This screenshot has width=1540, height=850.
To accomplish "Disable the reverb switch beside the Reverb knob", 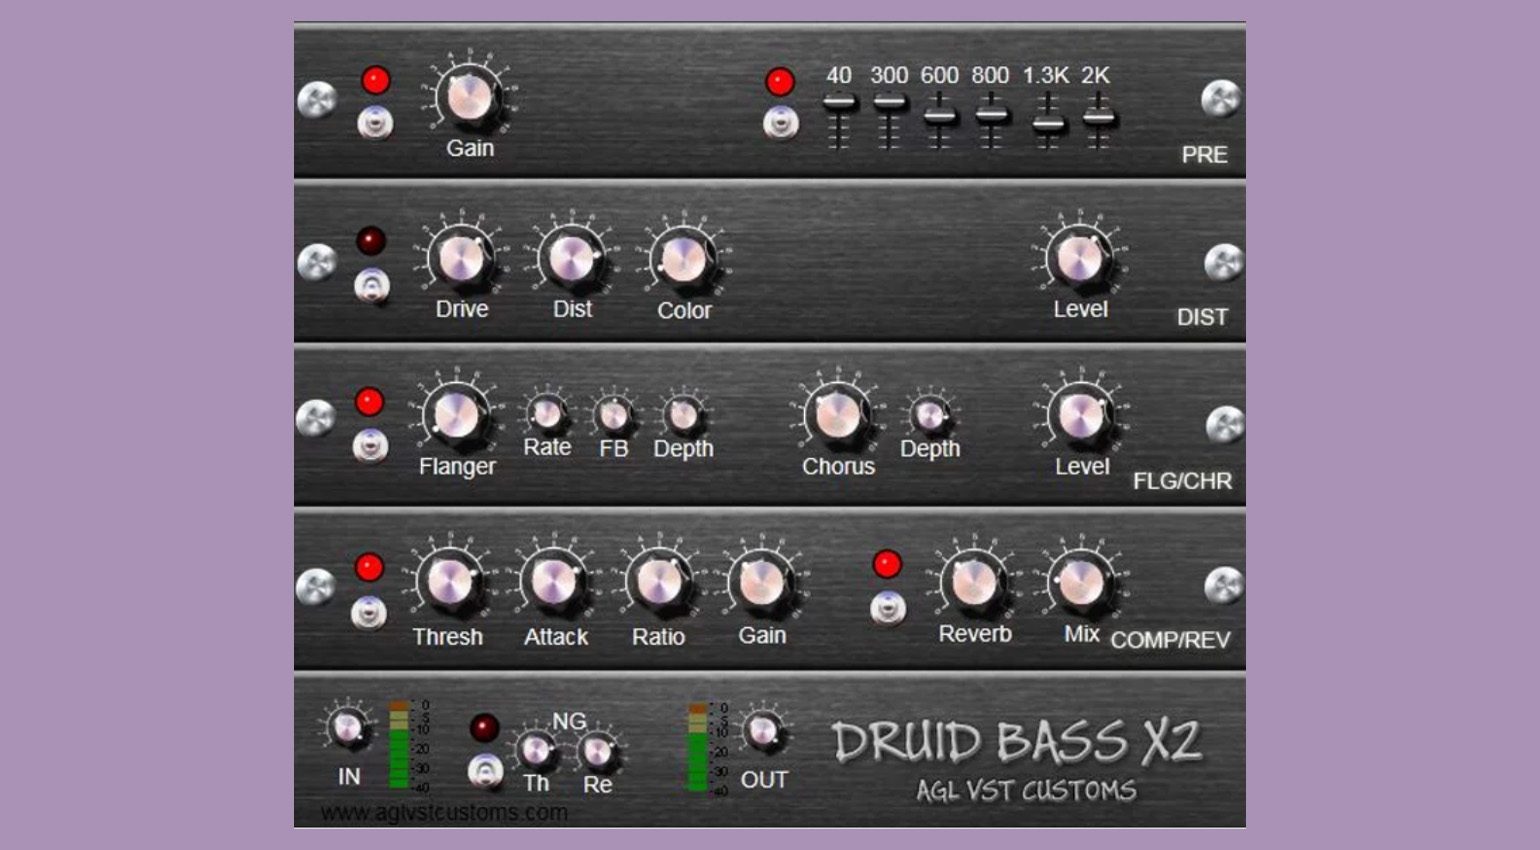I will click(887, 608).
